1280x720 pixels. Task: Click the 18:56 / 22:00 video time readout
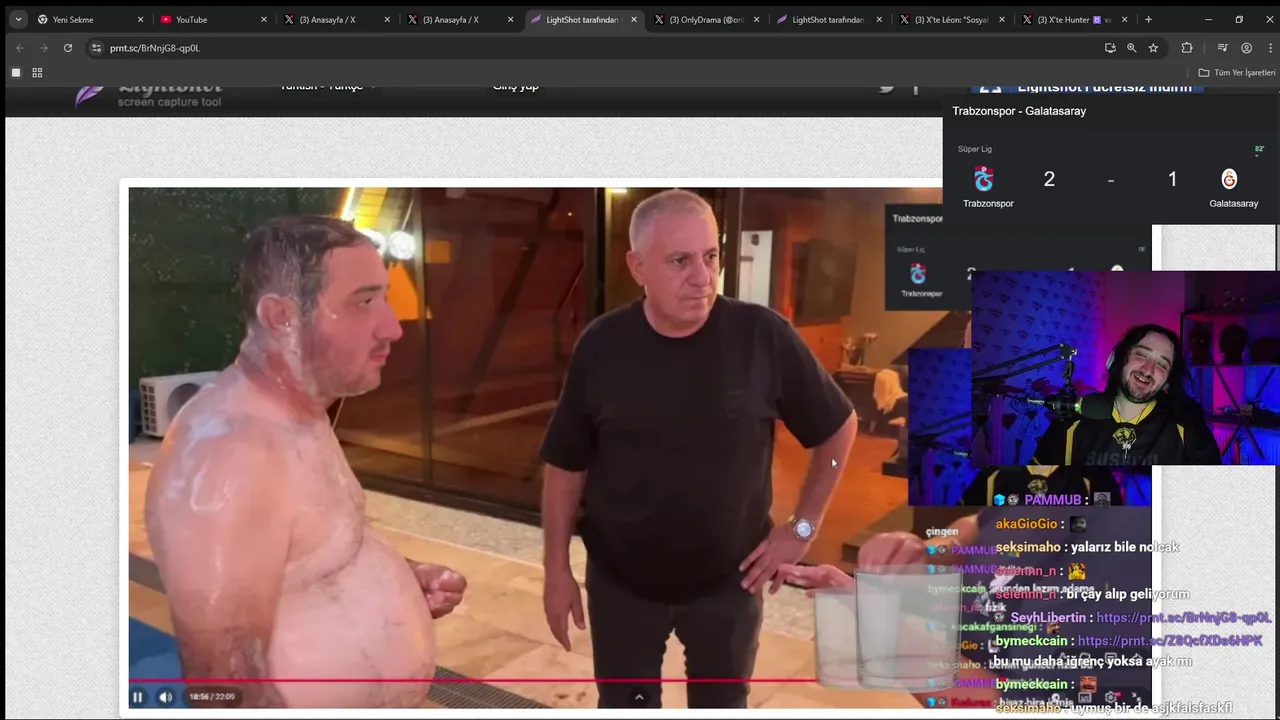(x=212, y=697)
